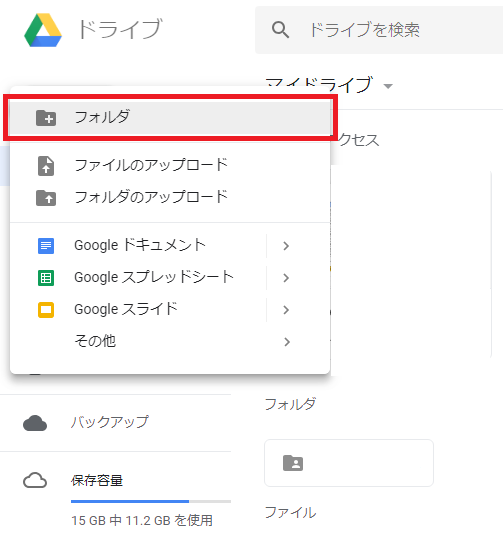This screenshot has height=535, width=503.
Task: Open the その他 menu entry
Action: coord(170,342)
